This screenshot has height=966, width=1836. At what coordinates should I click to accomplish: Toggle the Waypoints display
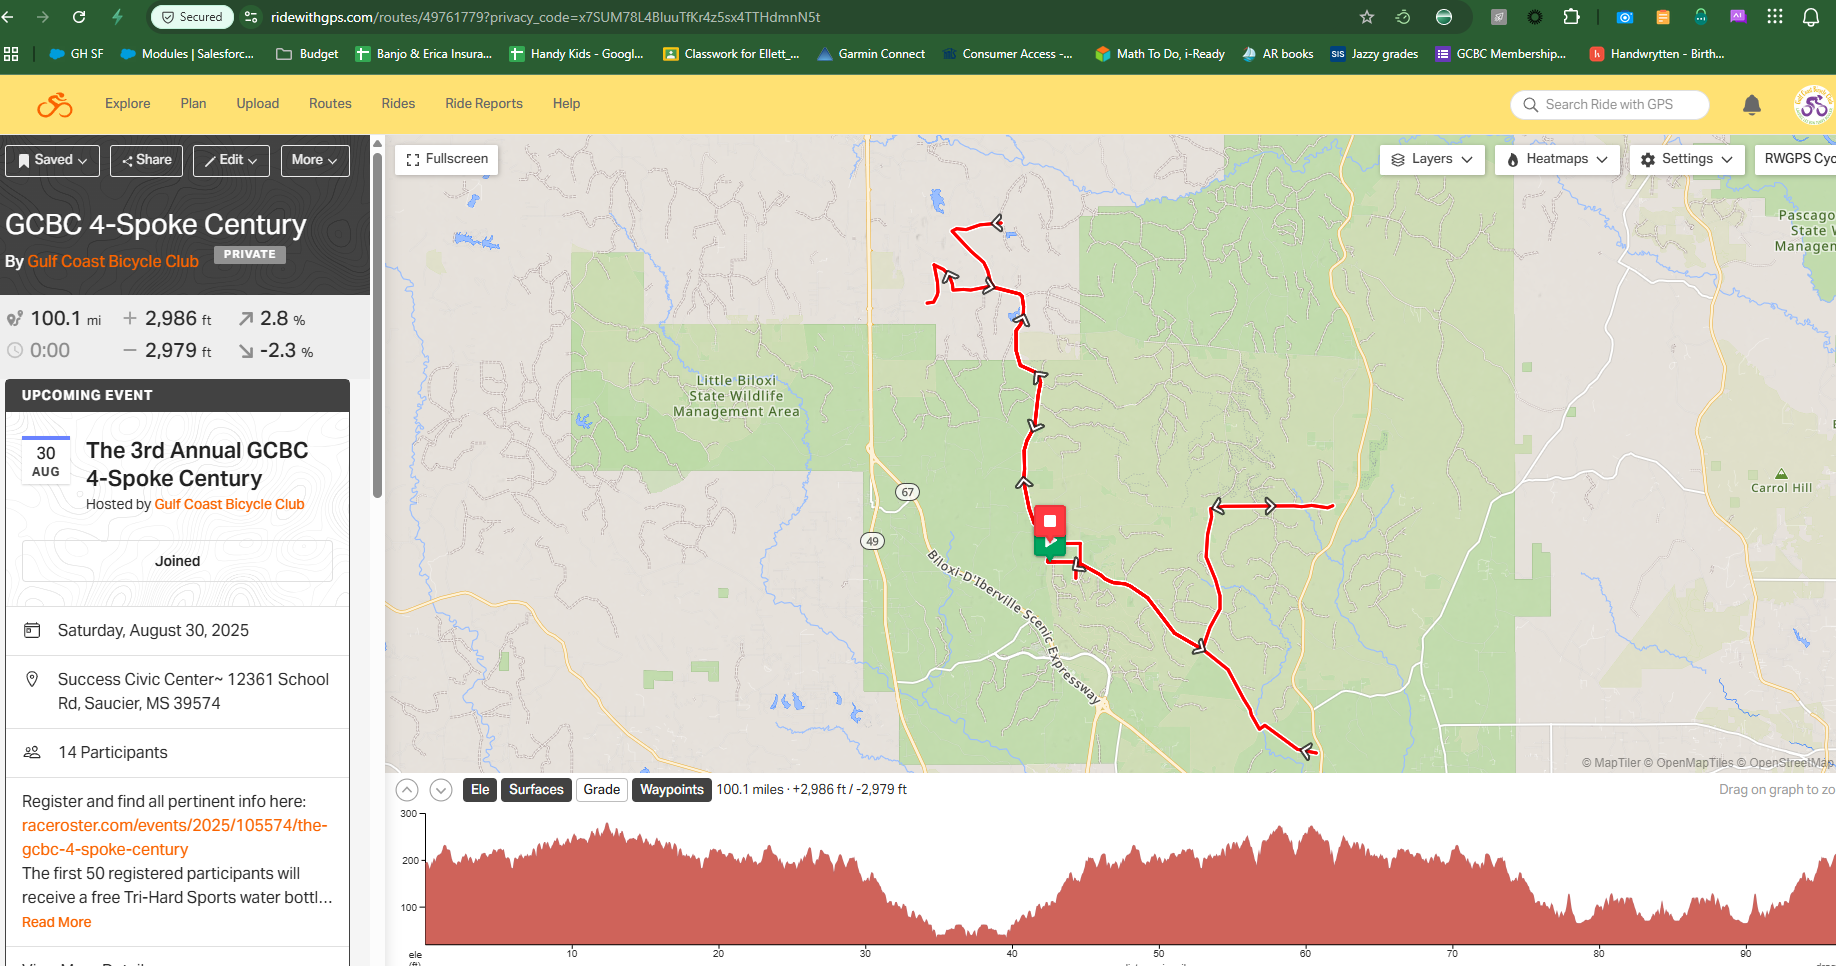(672, 790)
